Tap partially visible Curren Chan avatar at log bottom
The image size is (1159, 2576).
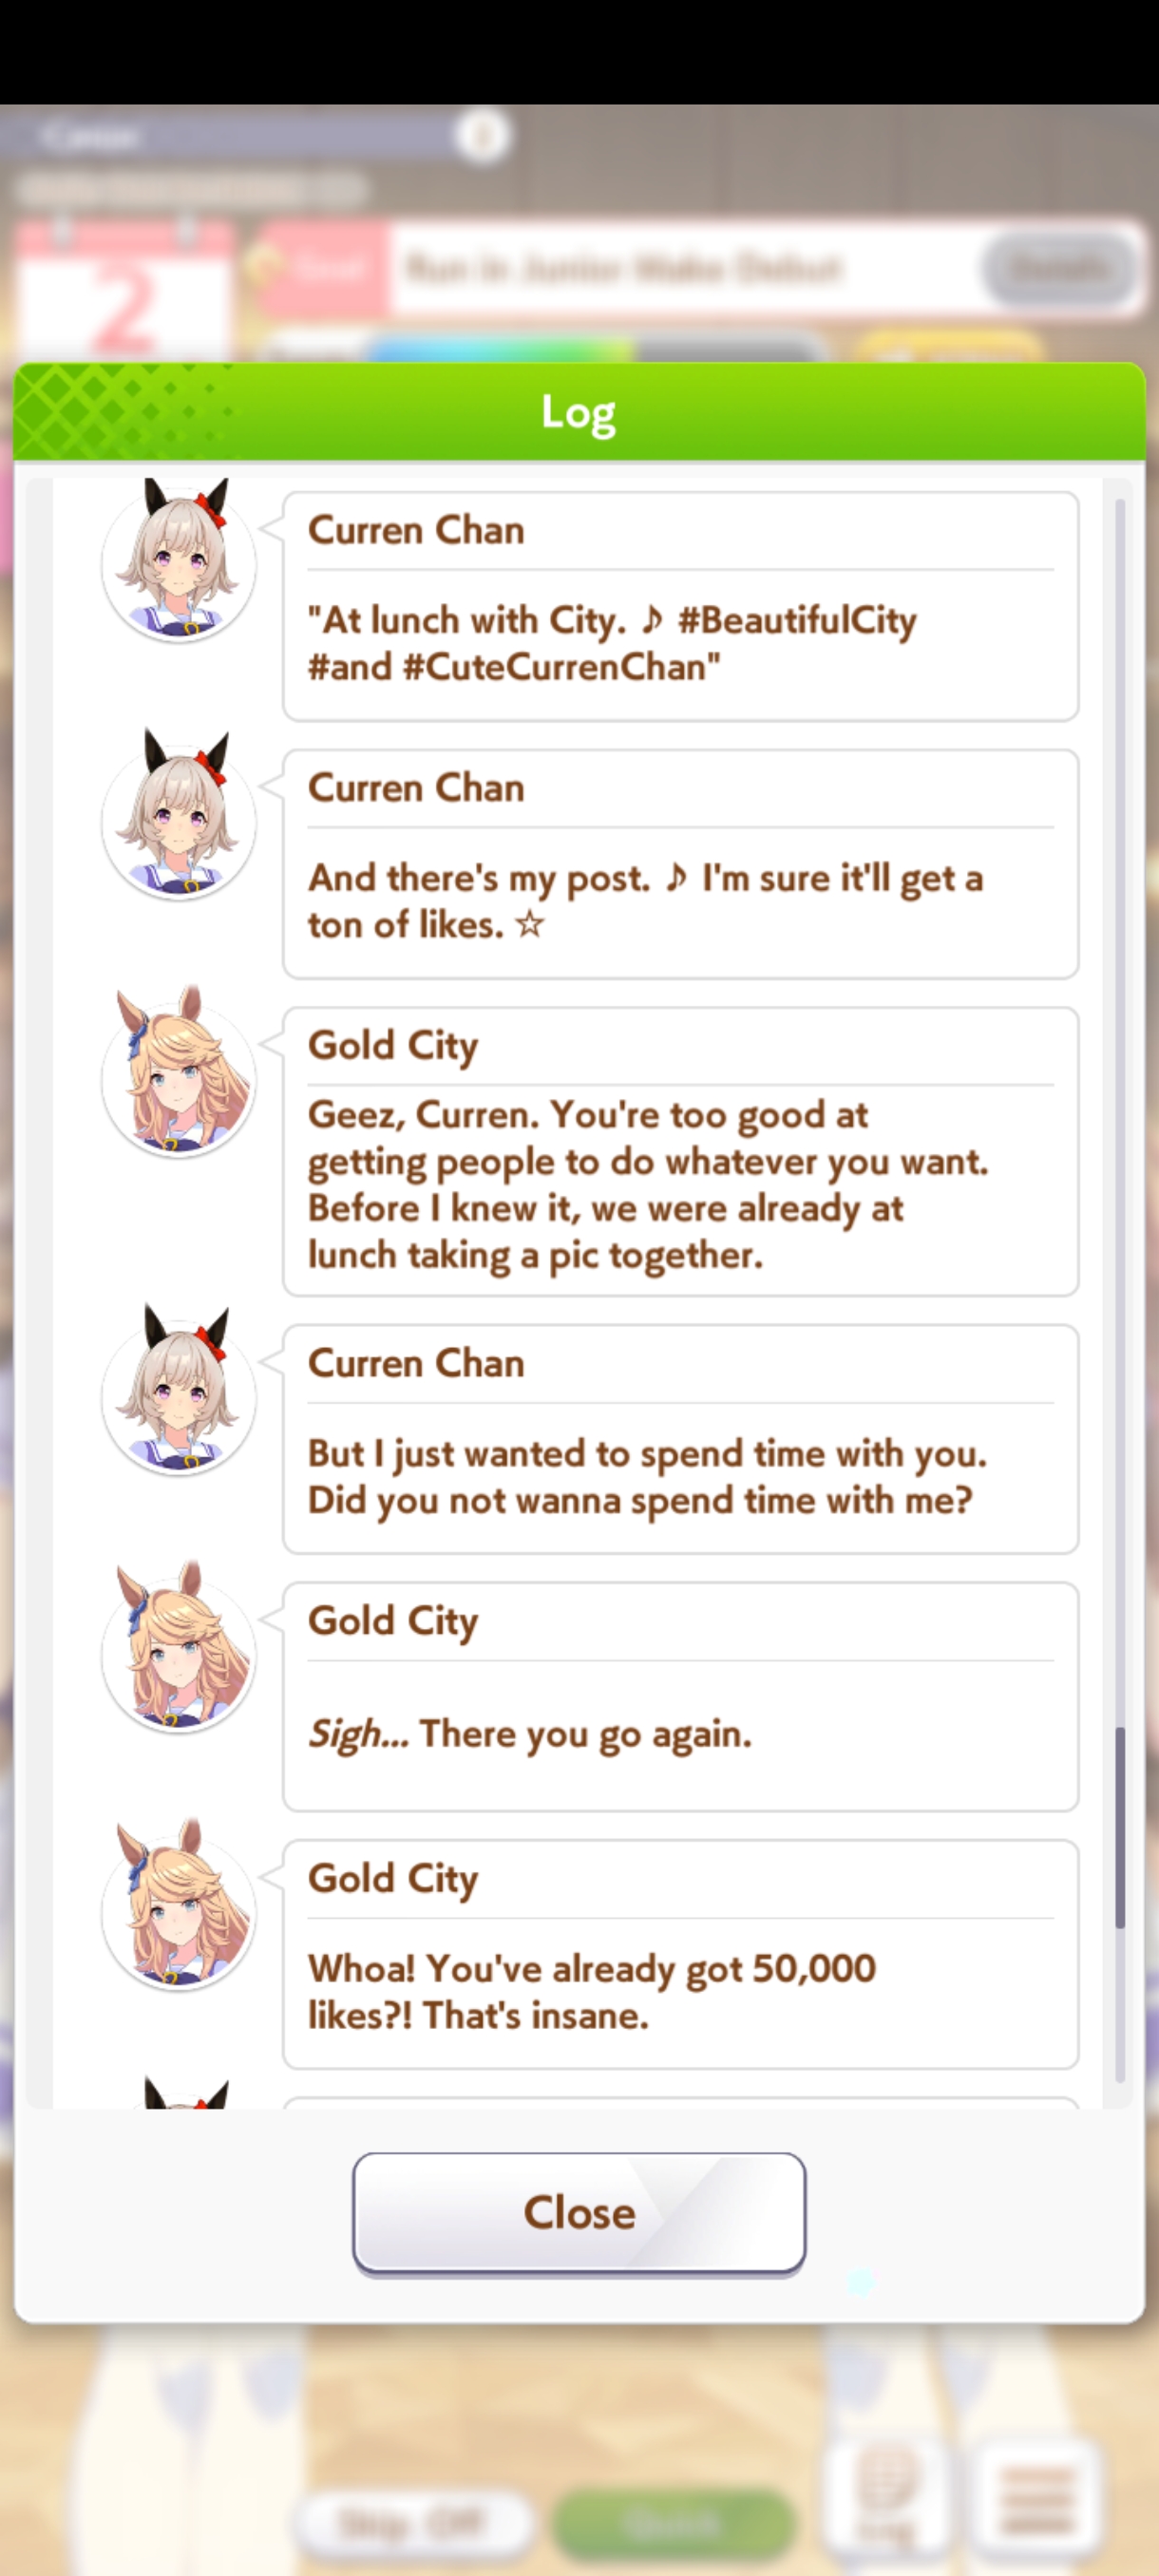[186, 2093]
